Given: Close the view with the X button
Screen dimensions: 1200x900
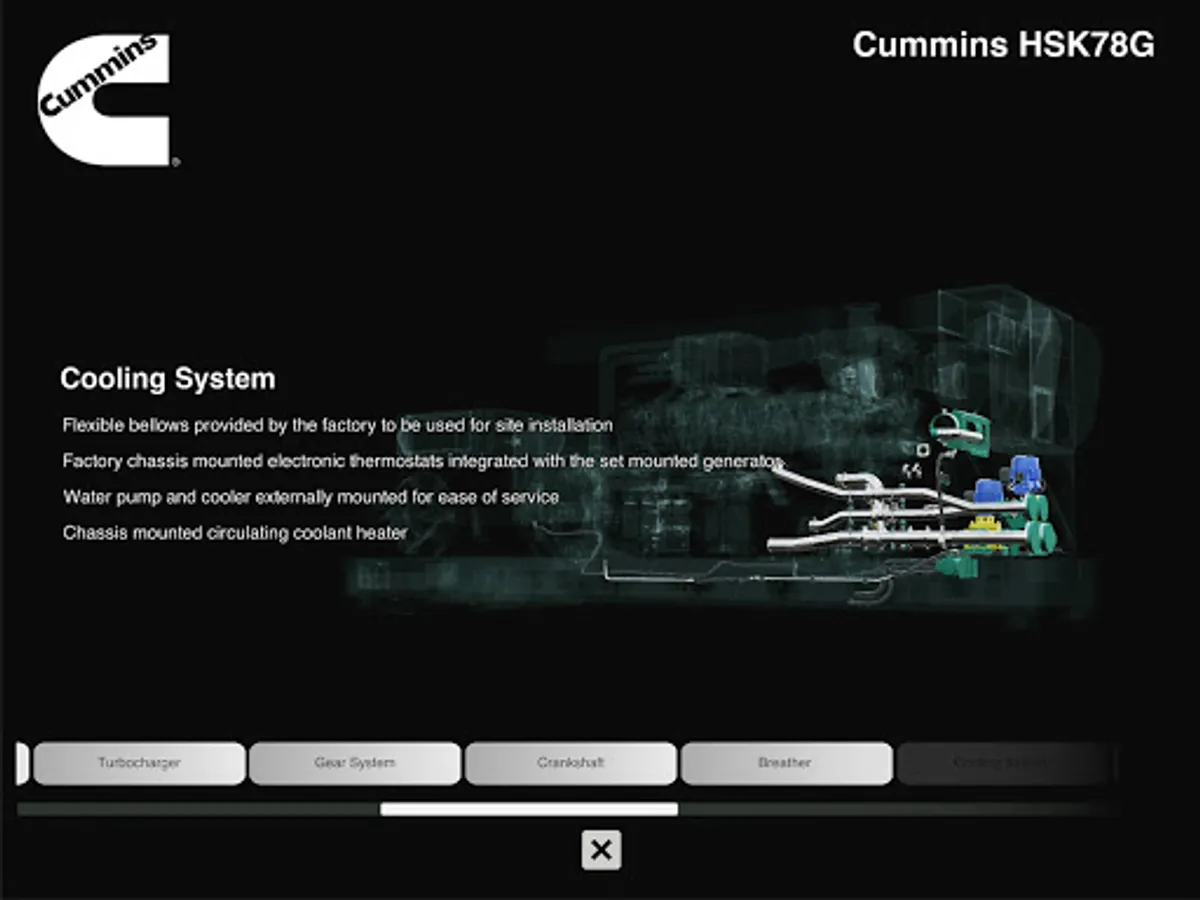Looking at the screenshot, I should pos(601,850).
